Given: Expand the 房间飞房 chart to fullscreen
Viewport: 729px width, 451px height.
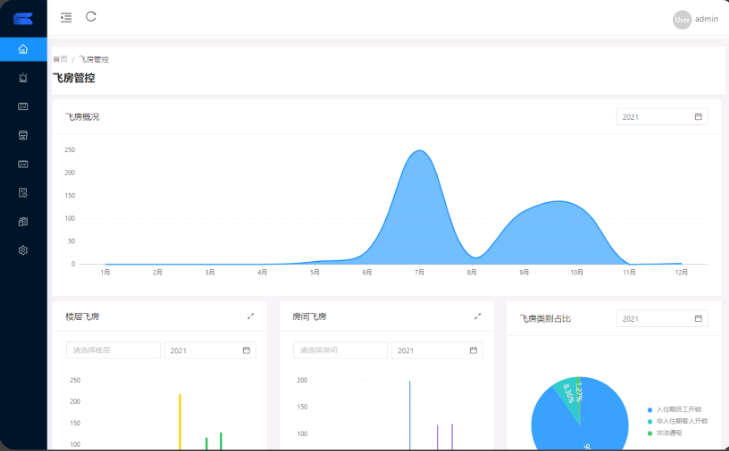Looking at the screenshot, I should click(477, 316).
